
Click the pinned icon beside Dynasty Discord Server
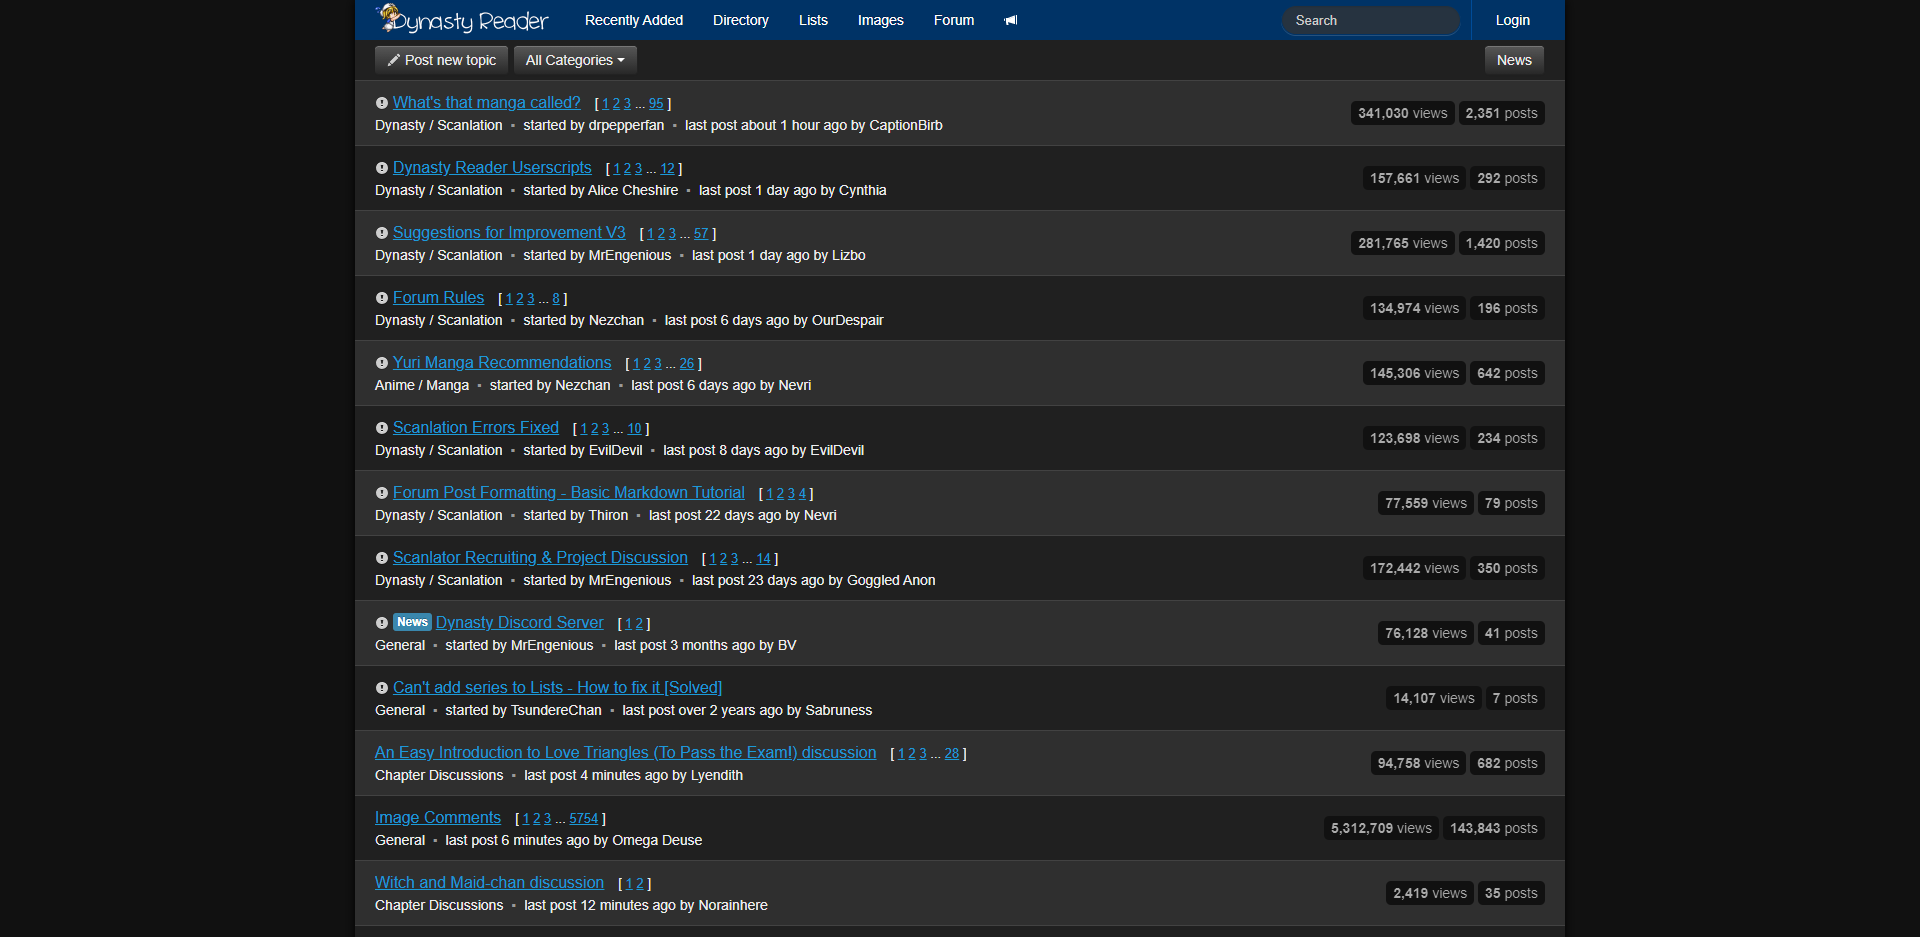[x=381, y=623]
